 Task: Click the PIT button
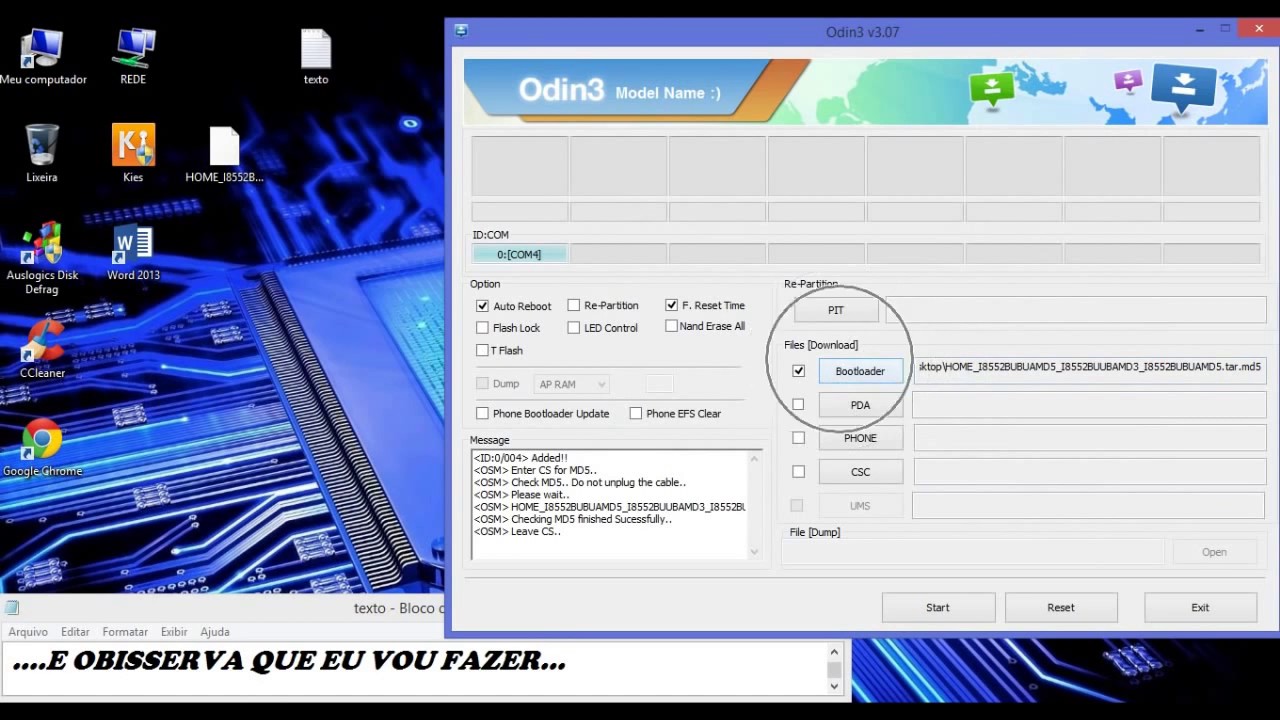pos(836,310)
